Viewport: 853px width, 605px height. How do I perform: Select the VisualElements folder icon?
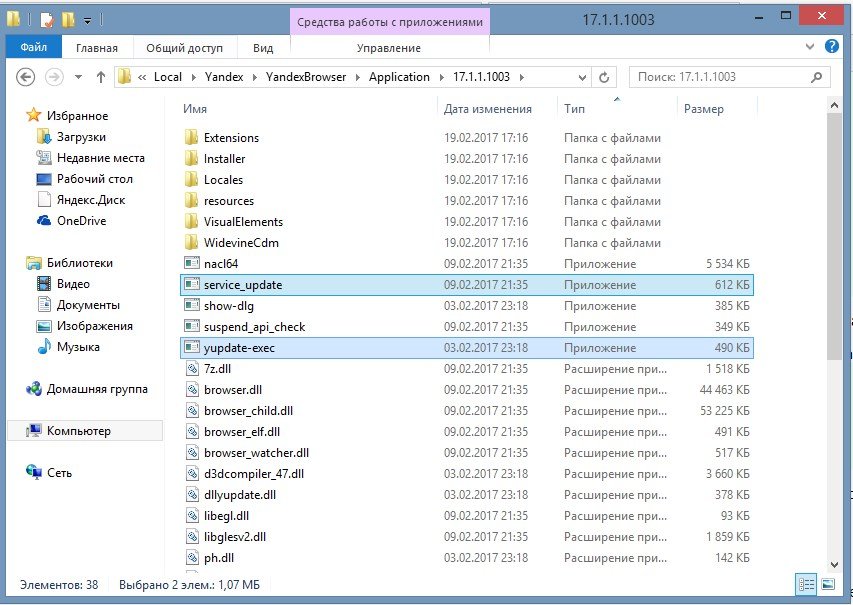tap(191, 221)
